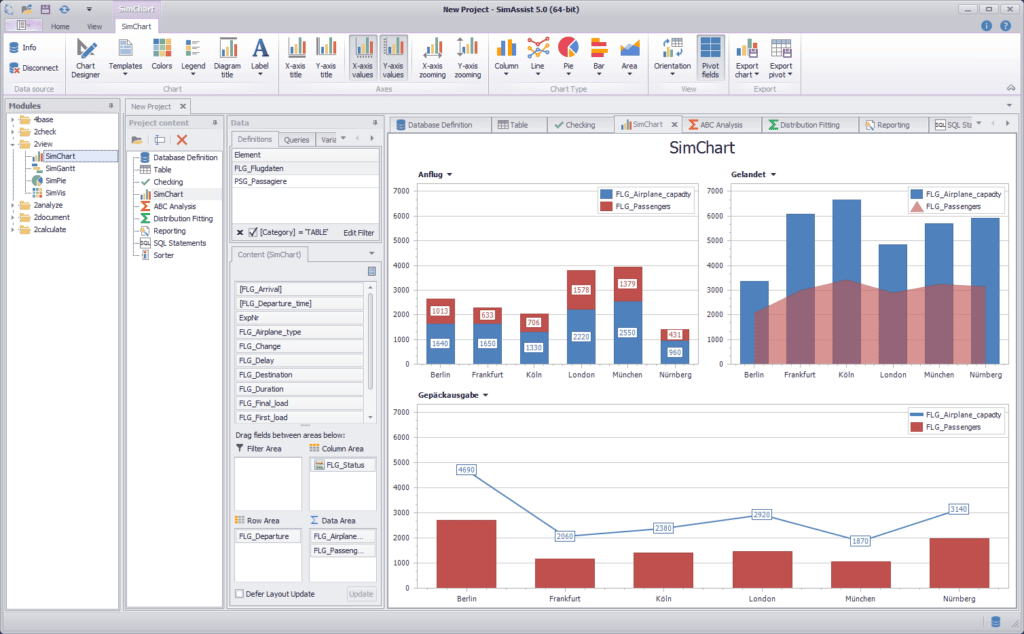
Task: Remove the [Category] filter with the X
Action: [240, 232]
